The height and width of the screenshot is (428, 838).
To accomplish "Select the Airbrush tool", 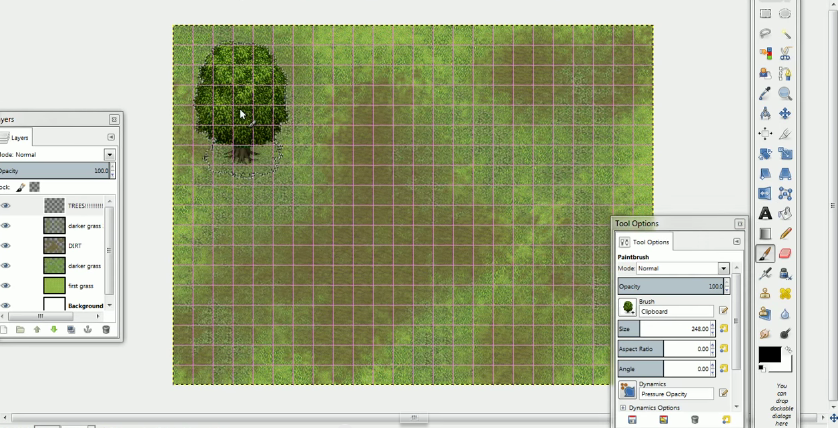I will [765, 274].
